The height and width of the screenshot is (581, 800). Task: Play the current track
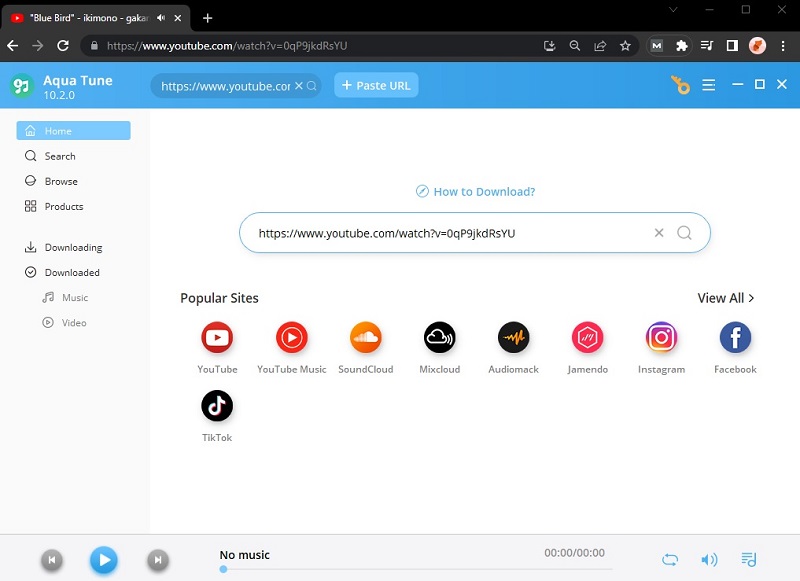point(104,560)
